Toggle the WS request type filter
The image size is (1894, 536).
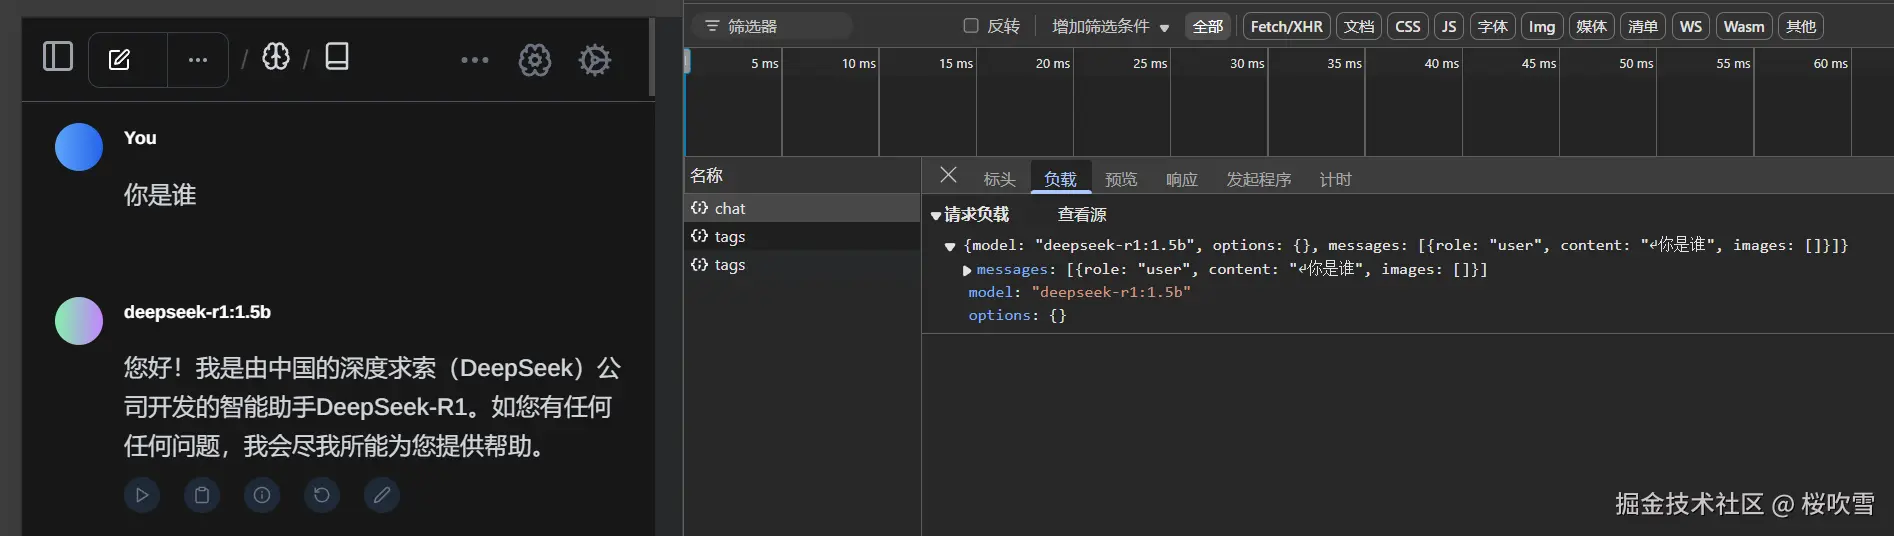click(1690, 26)
